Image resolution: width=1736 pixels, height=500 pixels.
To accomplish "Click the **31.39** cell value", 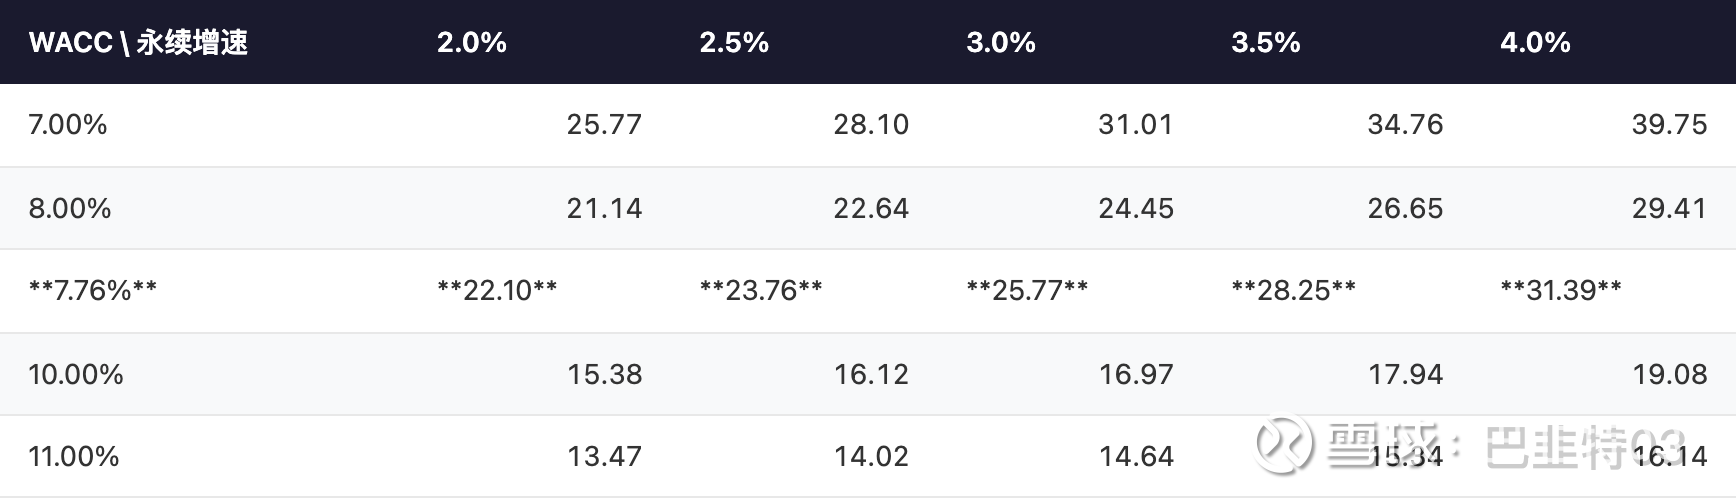I will point(1560,290).
